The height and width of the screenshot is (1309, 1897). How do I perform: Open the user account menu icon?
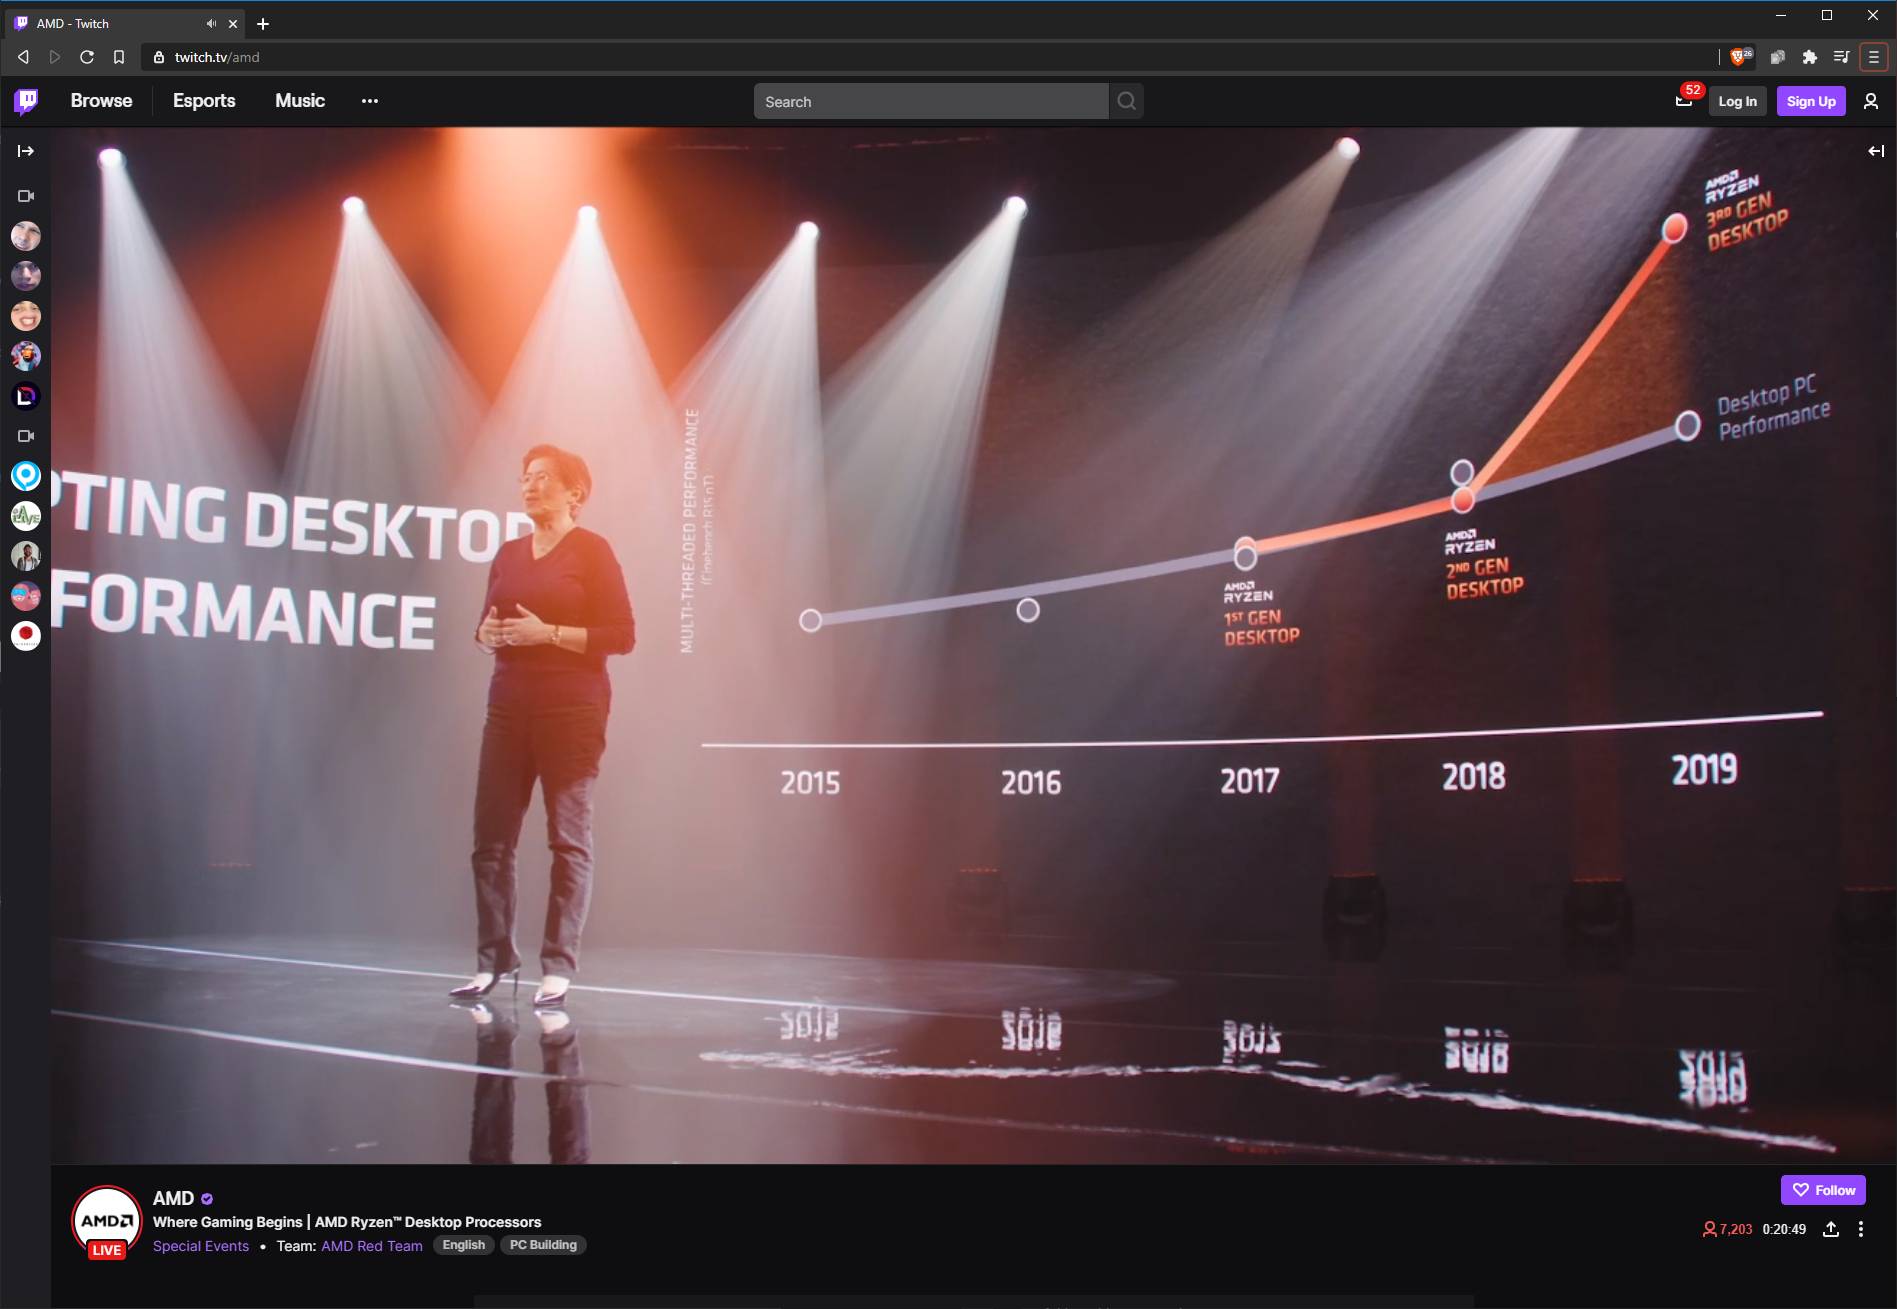click(x=1871, y=101)
